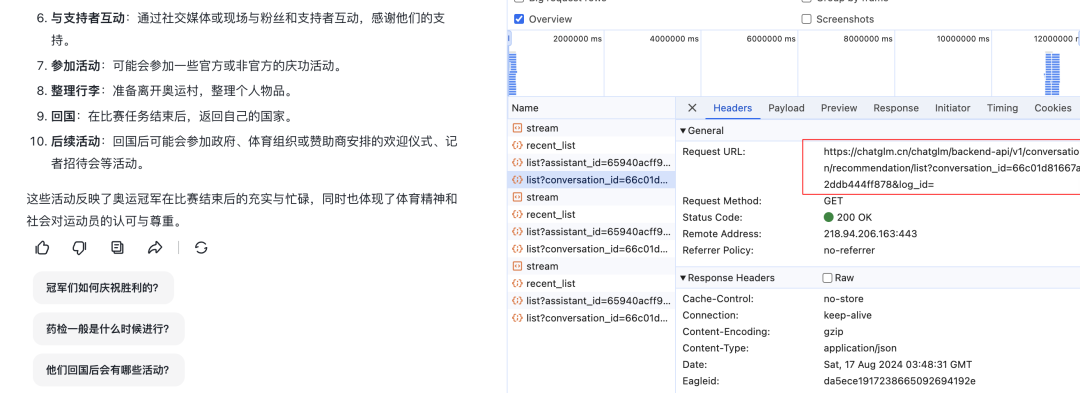Click the 10000000 ms marker in the overview timeline
Image resolution: width=1080 pixels, height=393 pixels.
[x=963, y=39]
